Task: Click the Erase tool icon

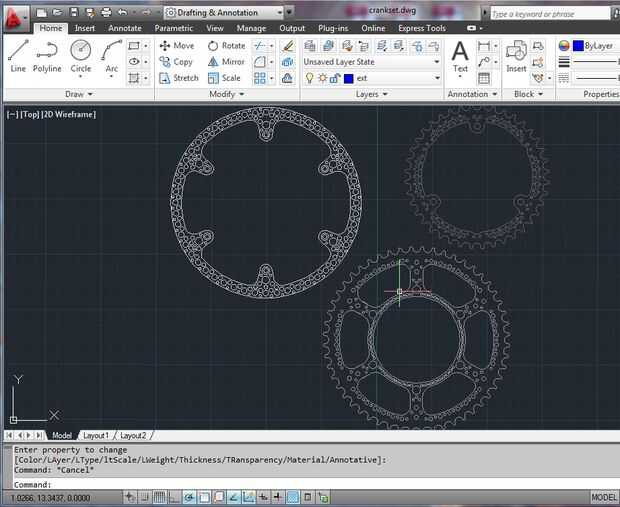Action: click(287, 46)
